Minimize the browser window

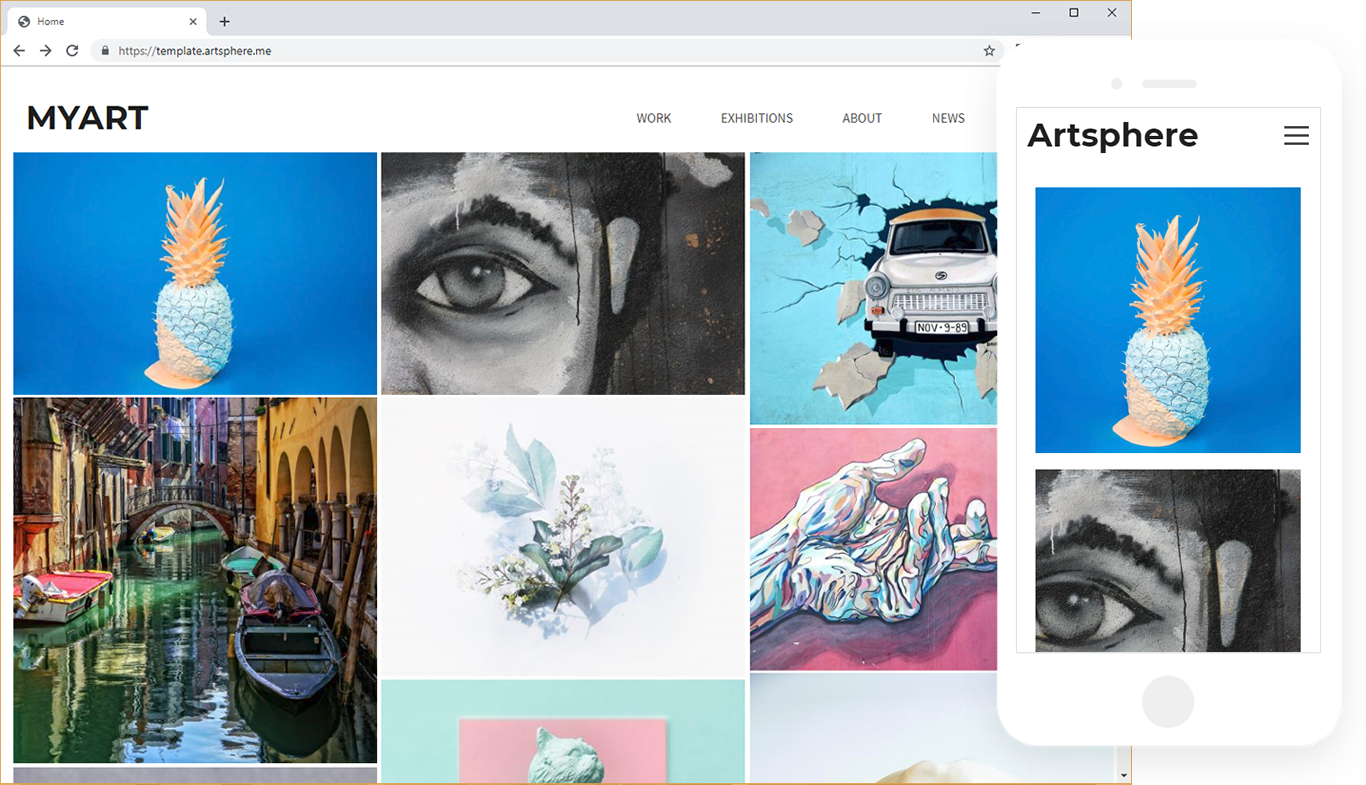[x=1036, y=13]
